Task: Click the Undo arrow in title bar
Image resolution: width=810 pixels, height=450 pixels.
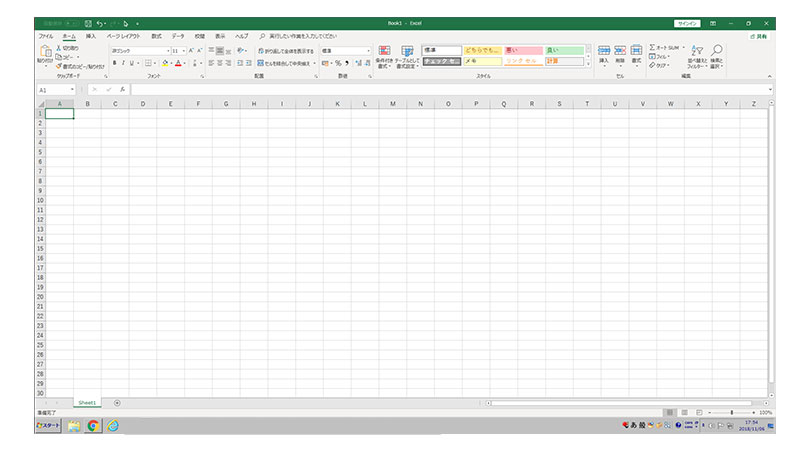Action: (100, 24)
